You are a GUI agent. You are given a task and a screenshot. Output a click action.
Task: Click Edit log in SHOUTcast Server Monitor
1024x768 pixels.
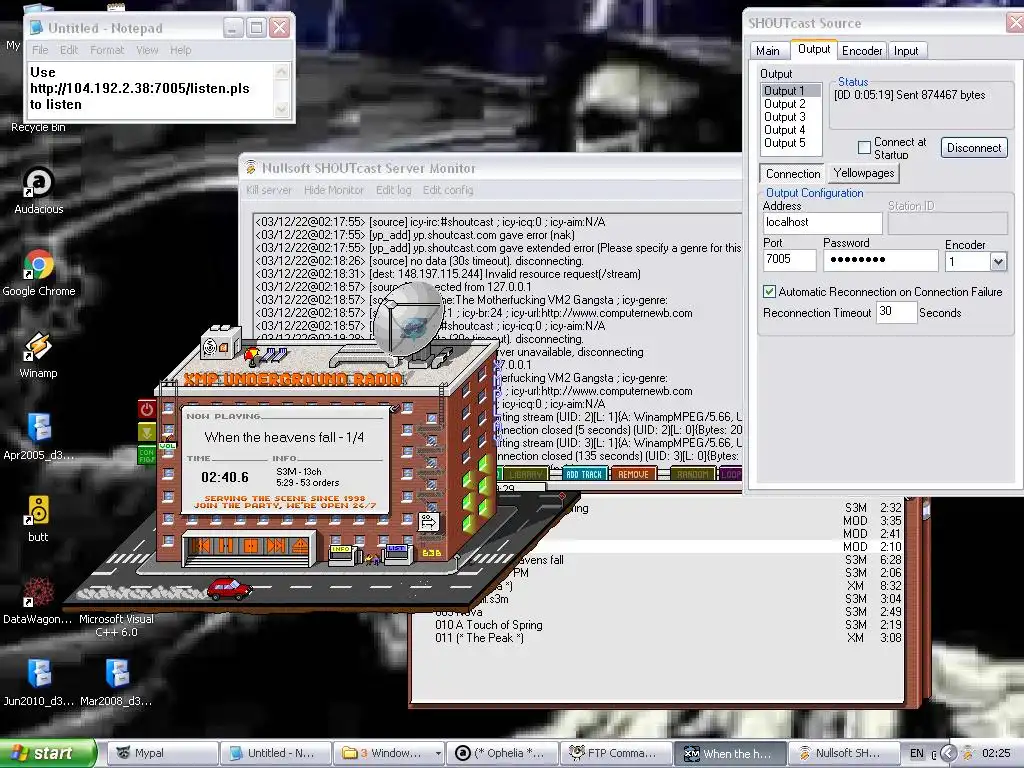pos(393,190)
